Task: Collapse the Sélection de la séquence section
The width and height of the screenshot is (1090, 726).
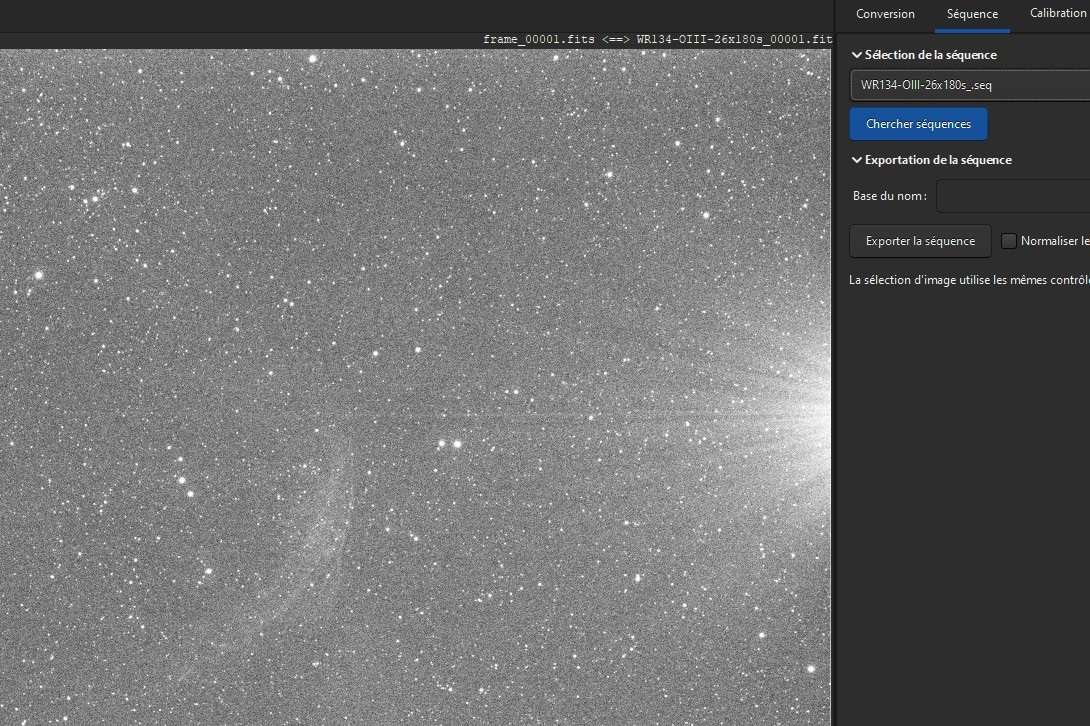Action: [856, 55]
